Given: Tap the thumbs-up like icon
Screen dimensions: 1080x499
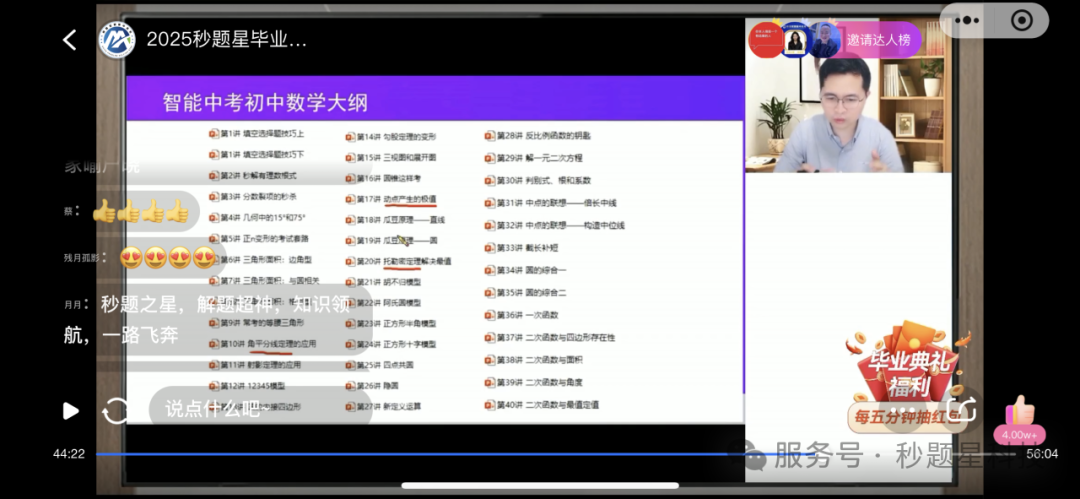Looking at the screenshot, I should click(x=1019, y=411).
